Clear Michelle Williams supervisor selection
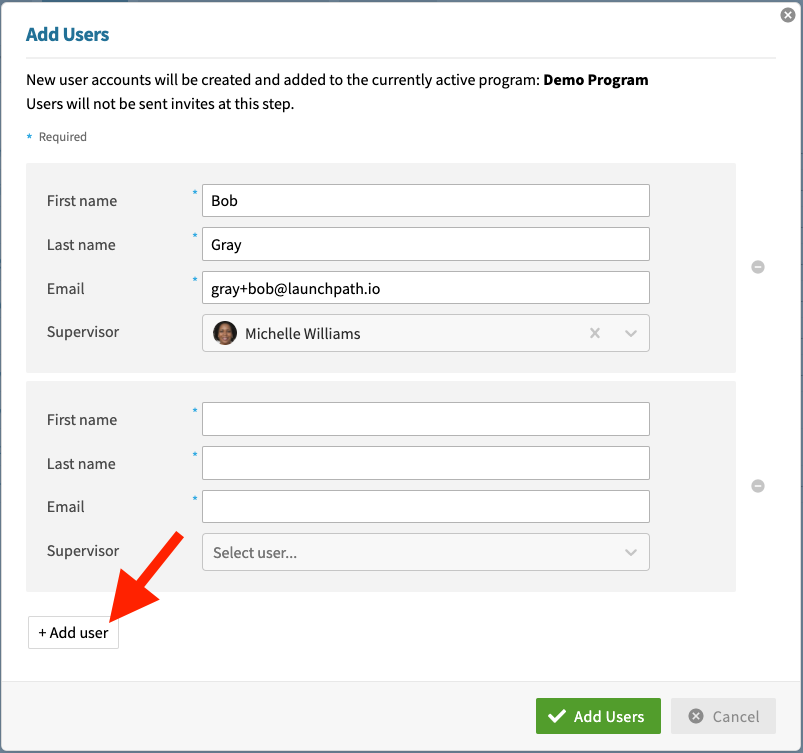Screen dimensions: 803x753 coord(595,333)
